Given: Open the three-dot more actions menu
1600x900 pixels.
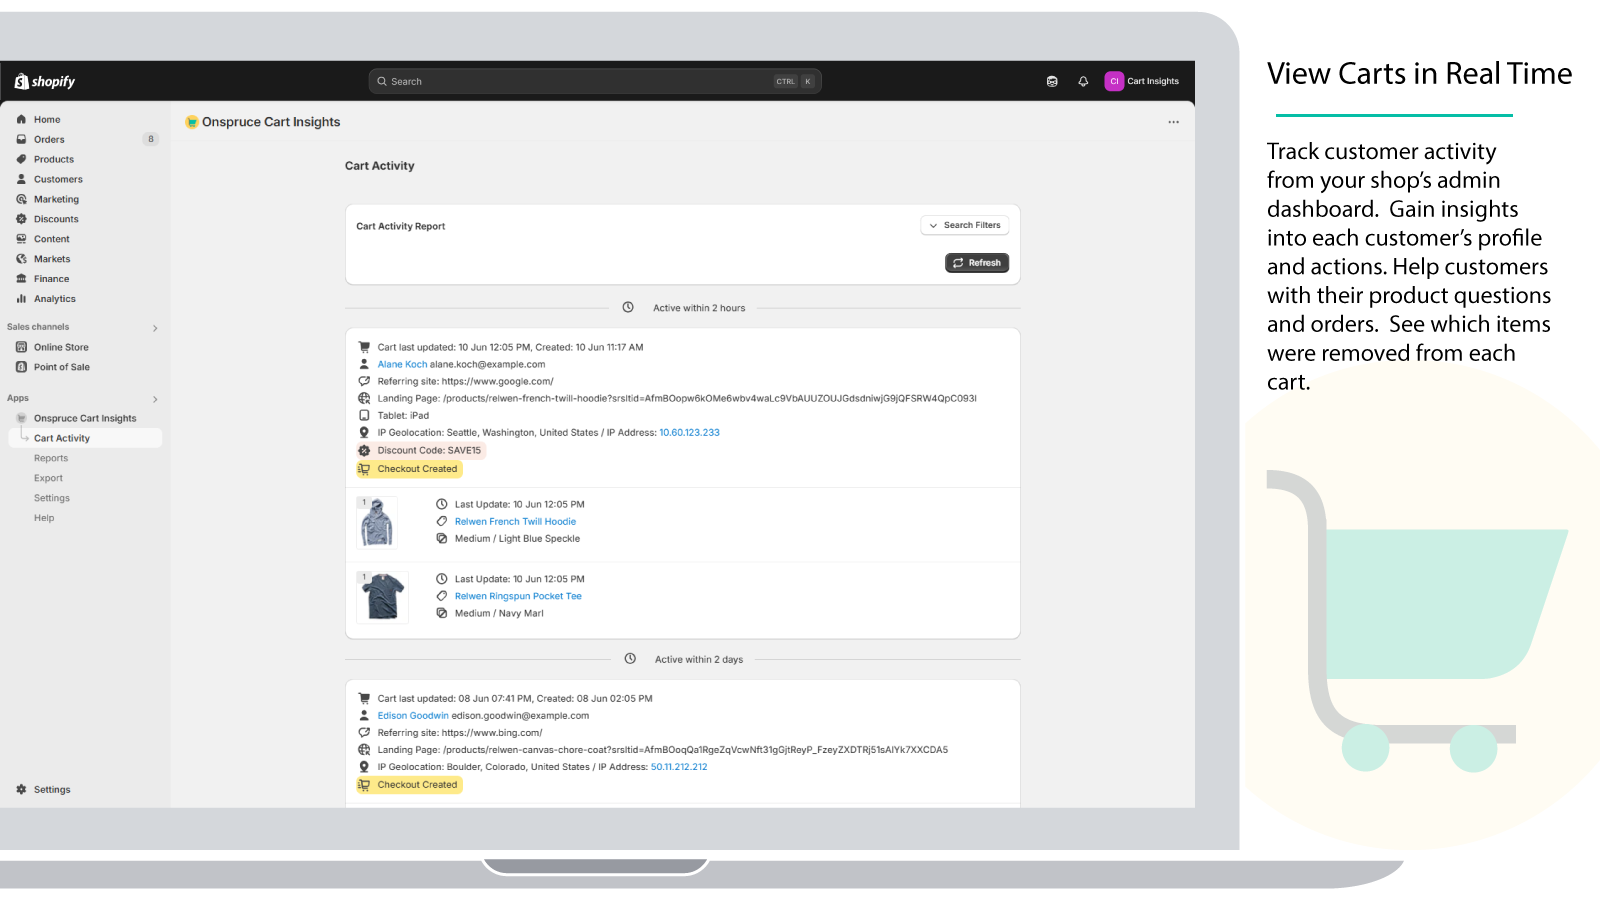Looking at the screenshot, I should click(x=1173, y=122).
